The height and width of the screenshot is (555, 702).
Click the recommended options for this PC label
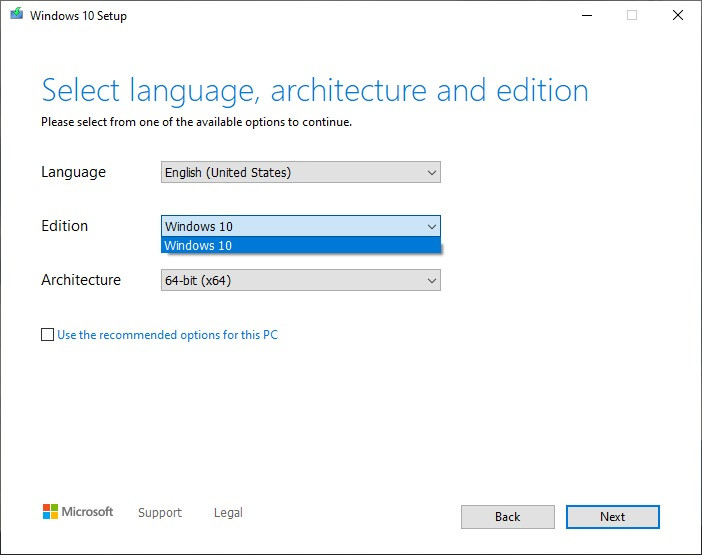(x=167, y=335)
